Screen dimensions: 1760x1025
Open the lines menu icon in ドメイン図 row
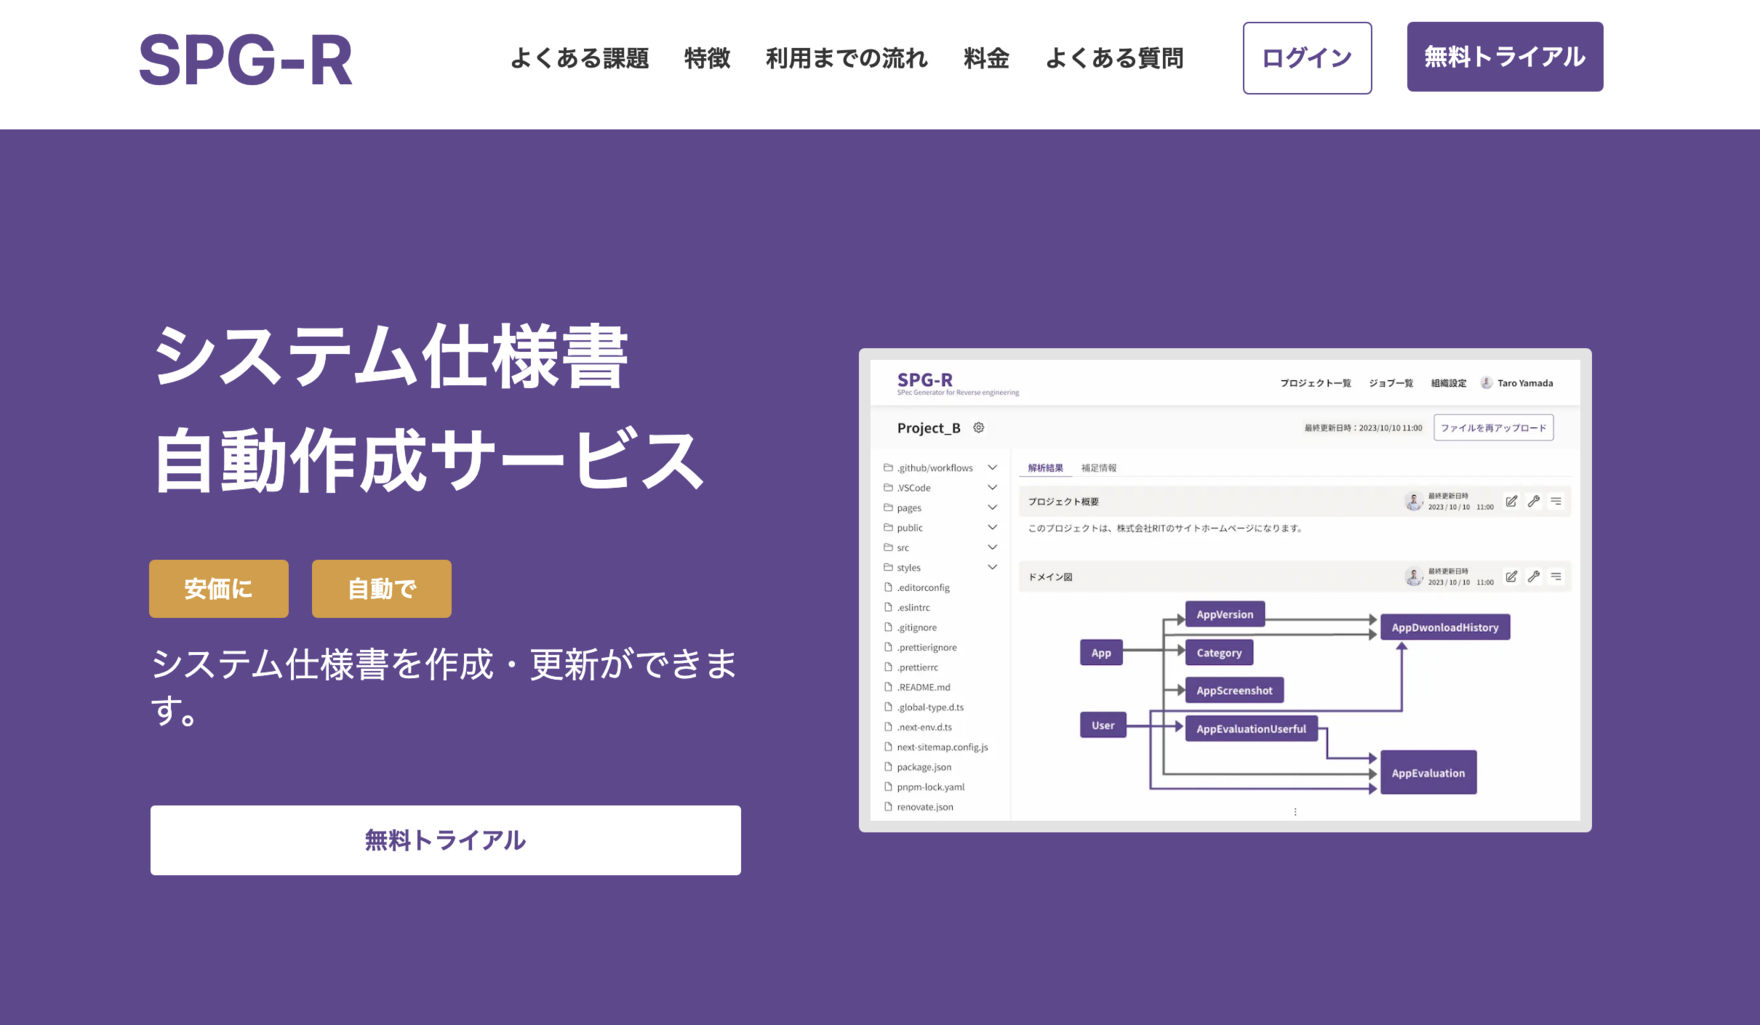(x=1556, y=576)
